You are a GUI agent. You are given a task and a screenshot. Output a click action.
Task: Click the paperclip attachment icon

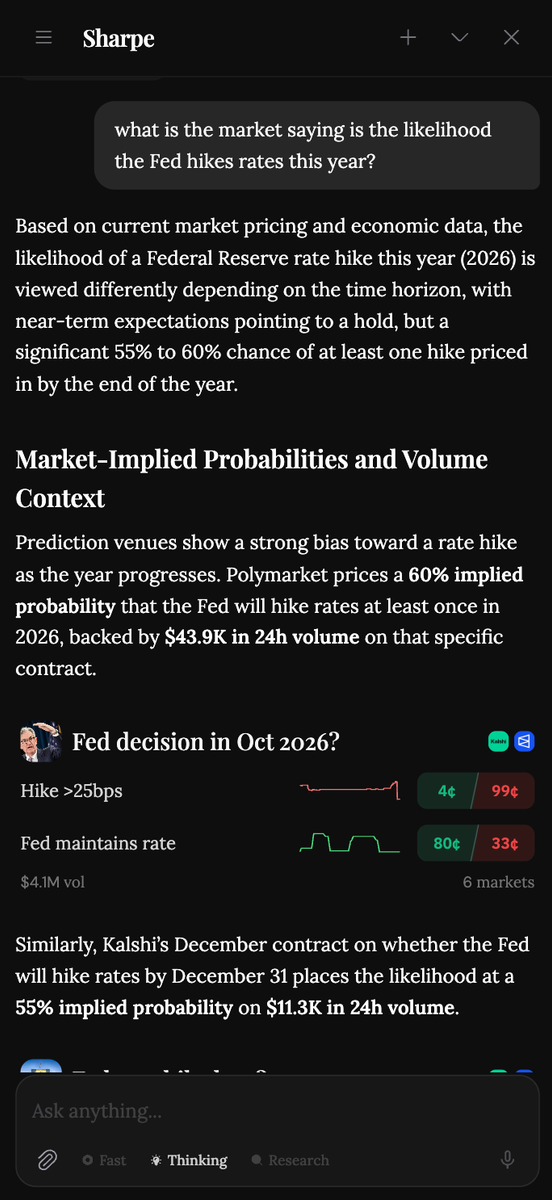pos(46,1160)
